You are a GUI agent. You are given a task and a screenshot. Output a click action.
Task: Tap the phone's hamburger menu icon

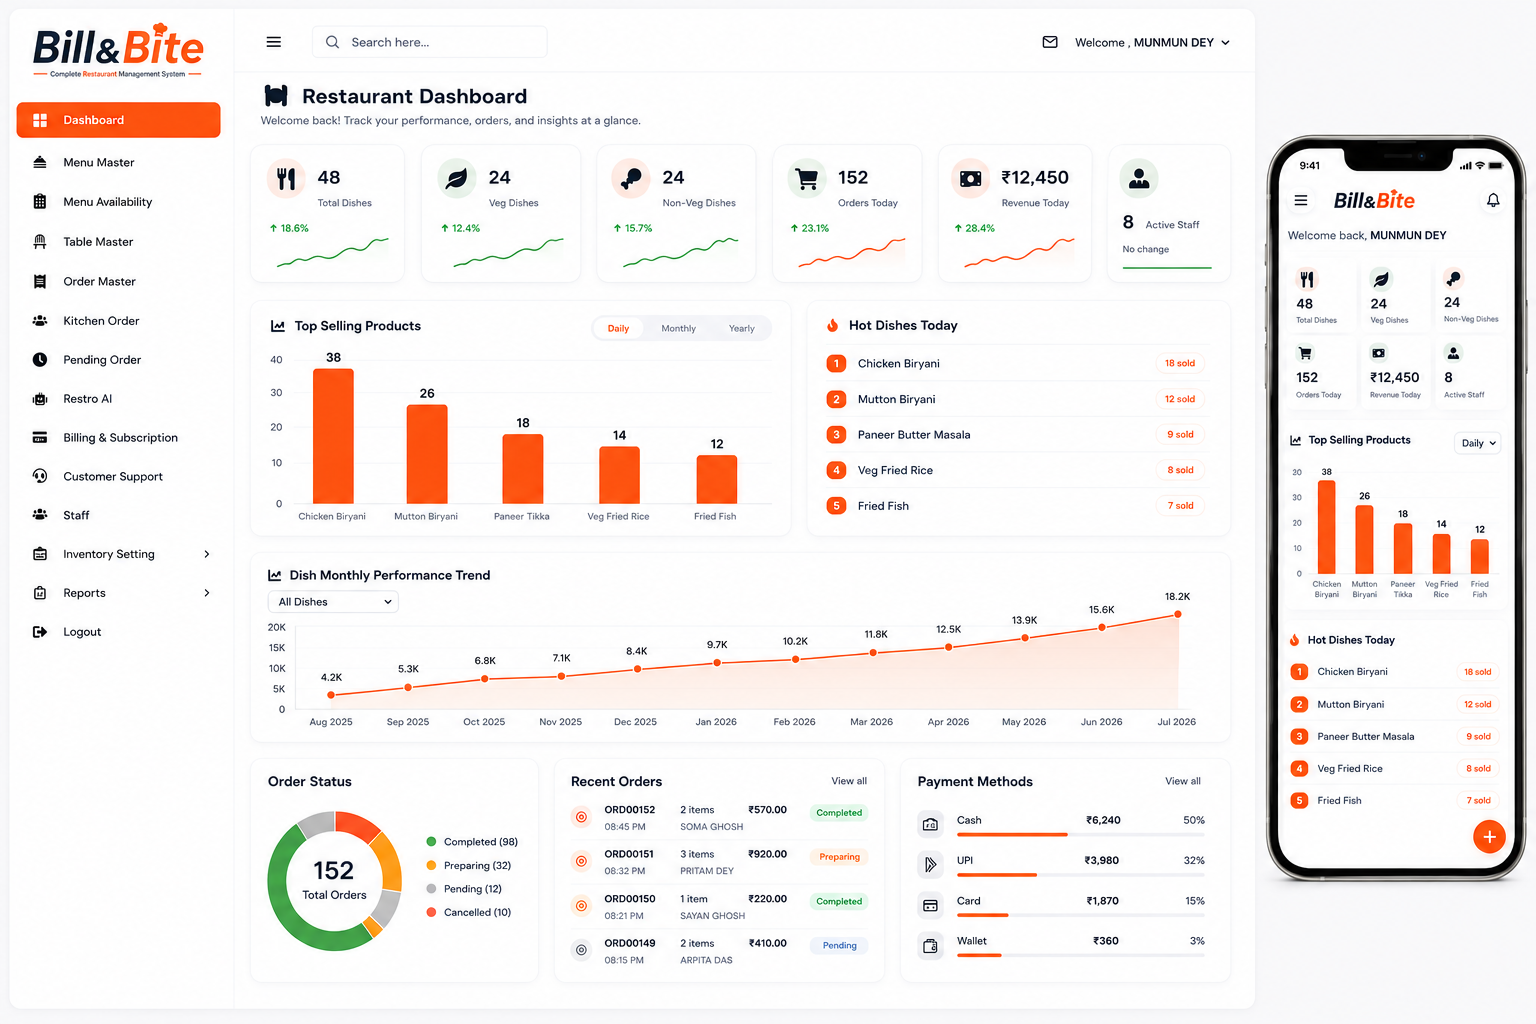1301,200
